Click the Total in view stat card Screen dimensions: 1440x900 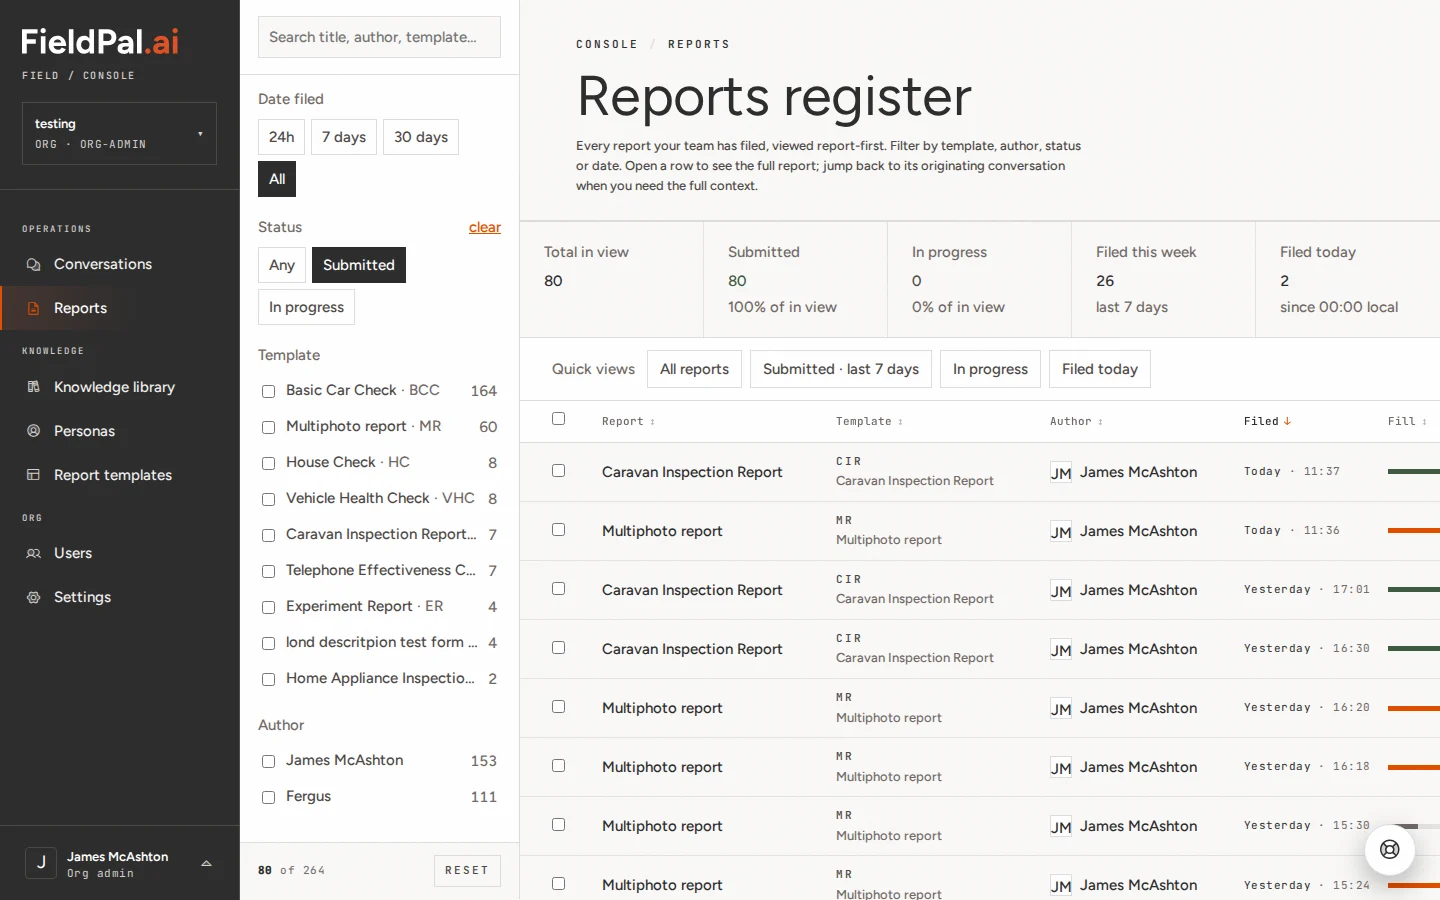(611, 279)
